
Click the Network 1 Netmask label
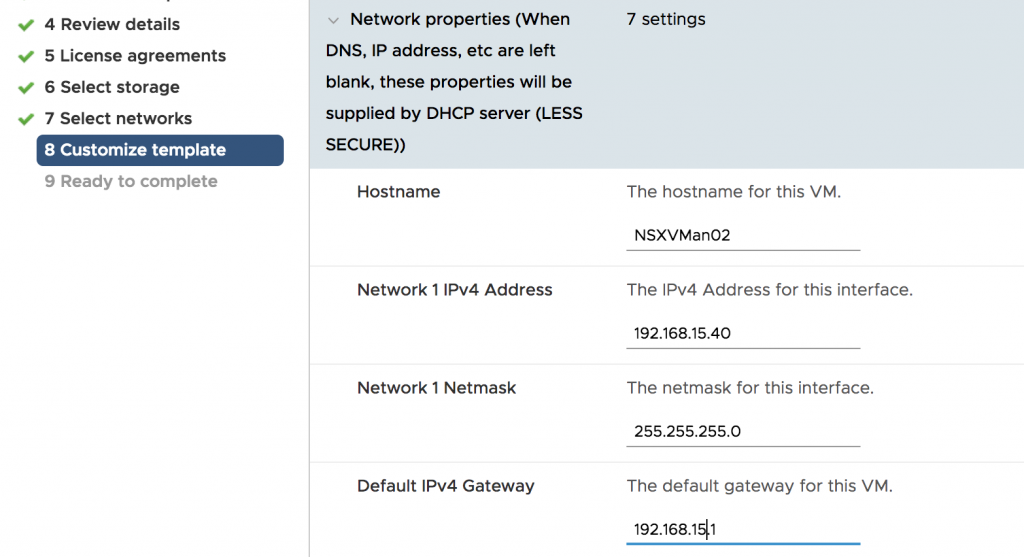(x=436, y=388)
